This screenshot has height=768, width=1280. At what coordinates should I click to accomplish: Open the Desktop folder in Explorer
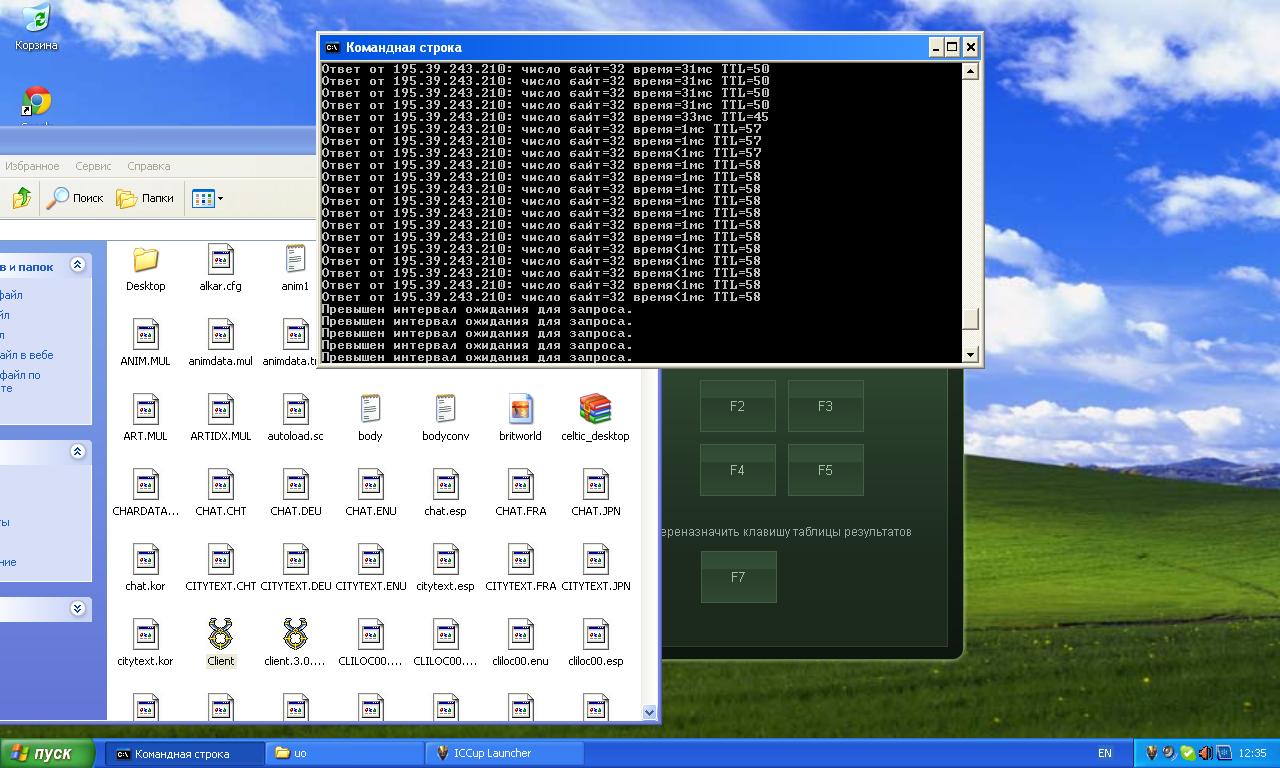pyautogui.click(x=146, y=261)
